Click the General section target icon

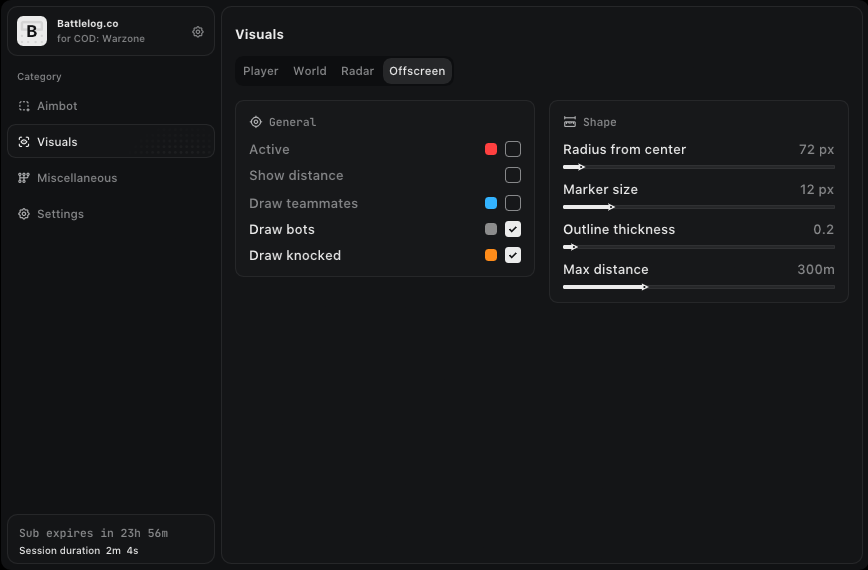256,122
